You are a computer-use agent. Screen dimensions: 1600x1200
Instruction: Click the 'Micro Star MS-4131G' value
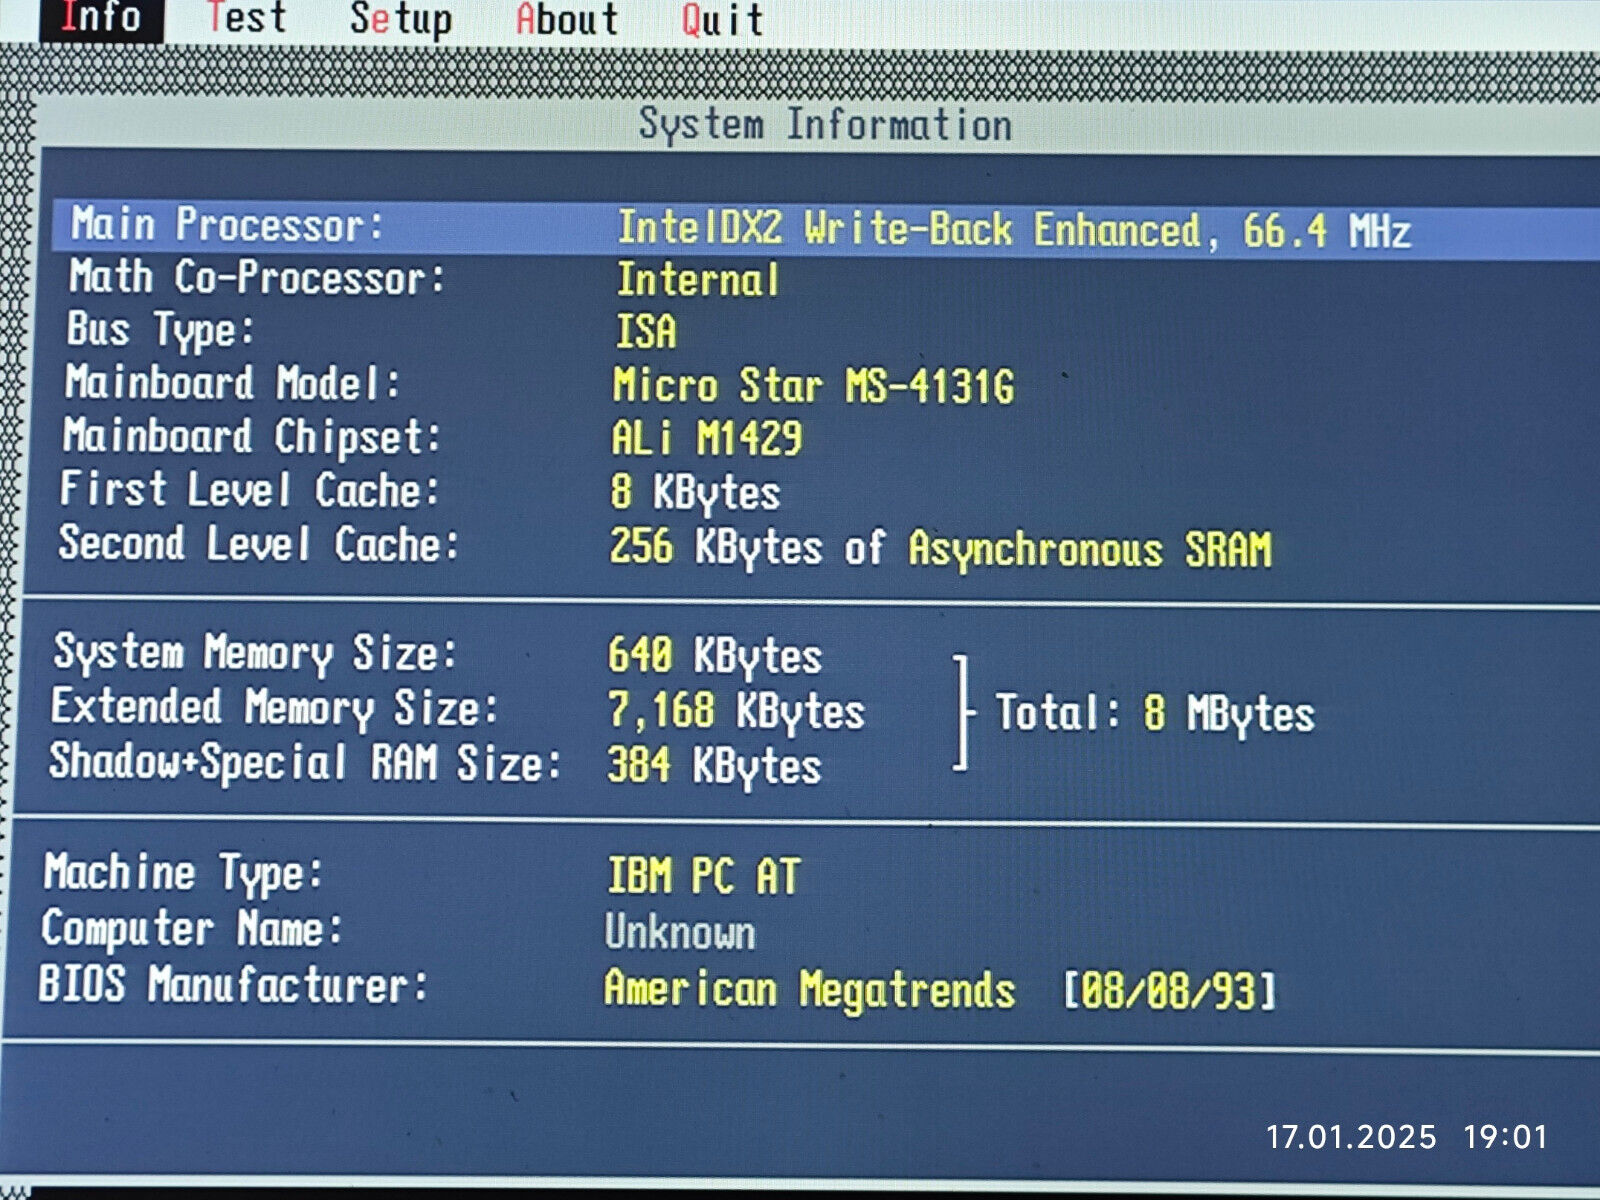point(814,386)
